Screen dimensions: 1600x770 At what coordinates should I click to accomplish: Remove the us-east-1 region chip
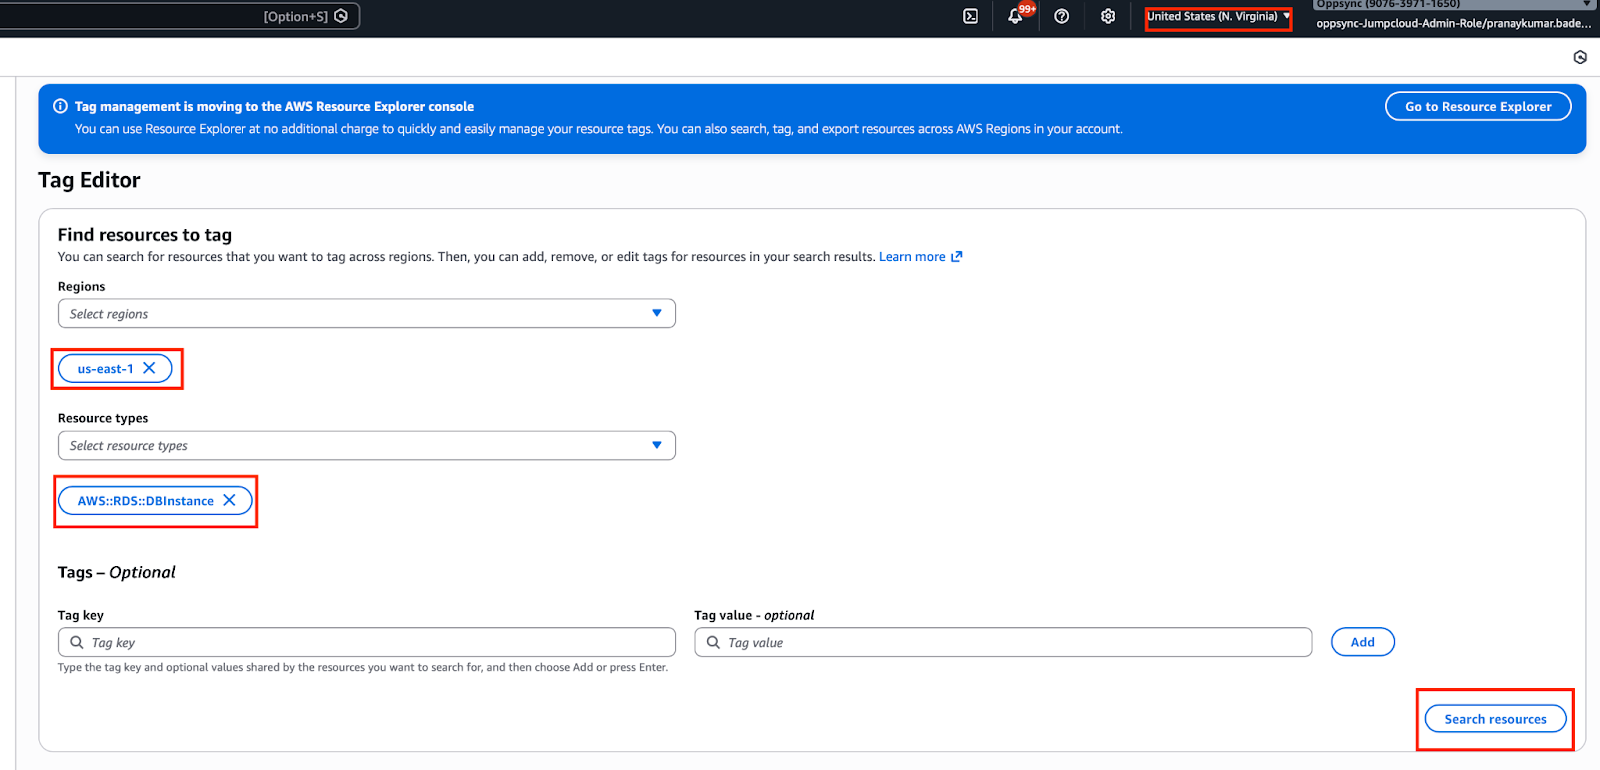(x=149, y=368)
